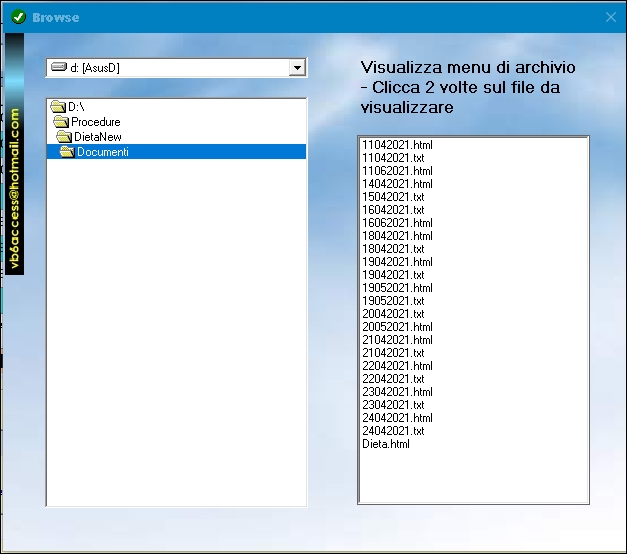Screen dimensions: 627x554
Task: Select file 21042021.txt
Action: click(393, 353)
